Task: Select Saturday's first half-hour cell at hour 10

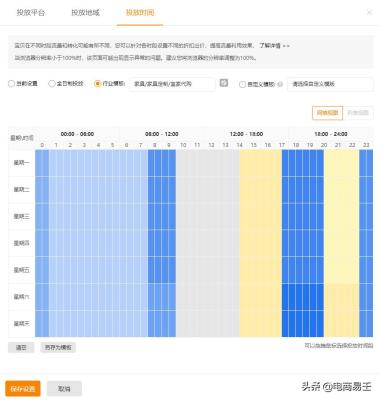Action: pyautogui.click(x=179, y=297)
